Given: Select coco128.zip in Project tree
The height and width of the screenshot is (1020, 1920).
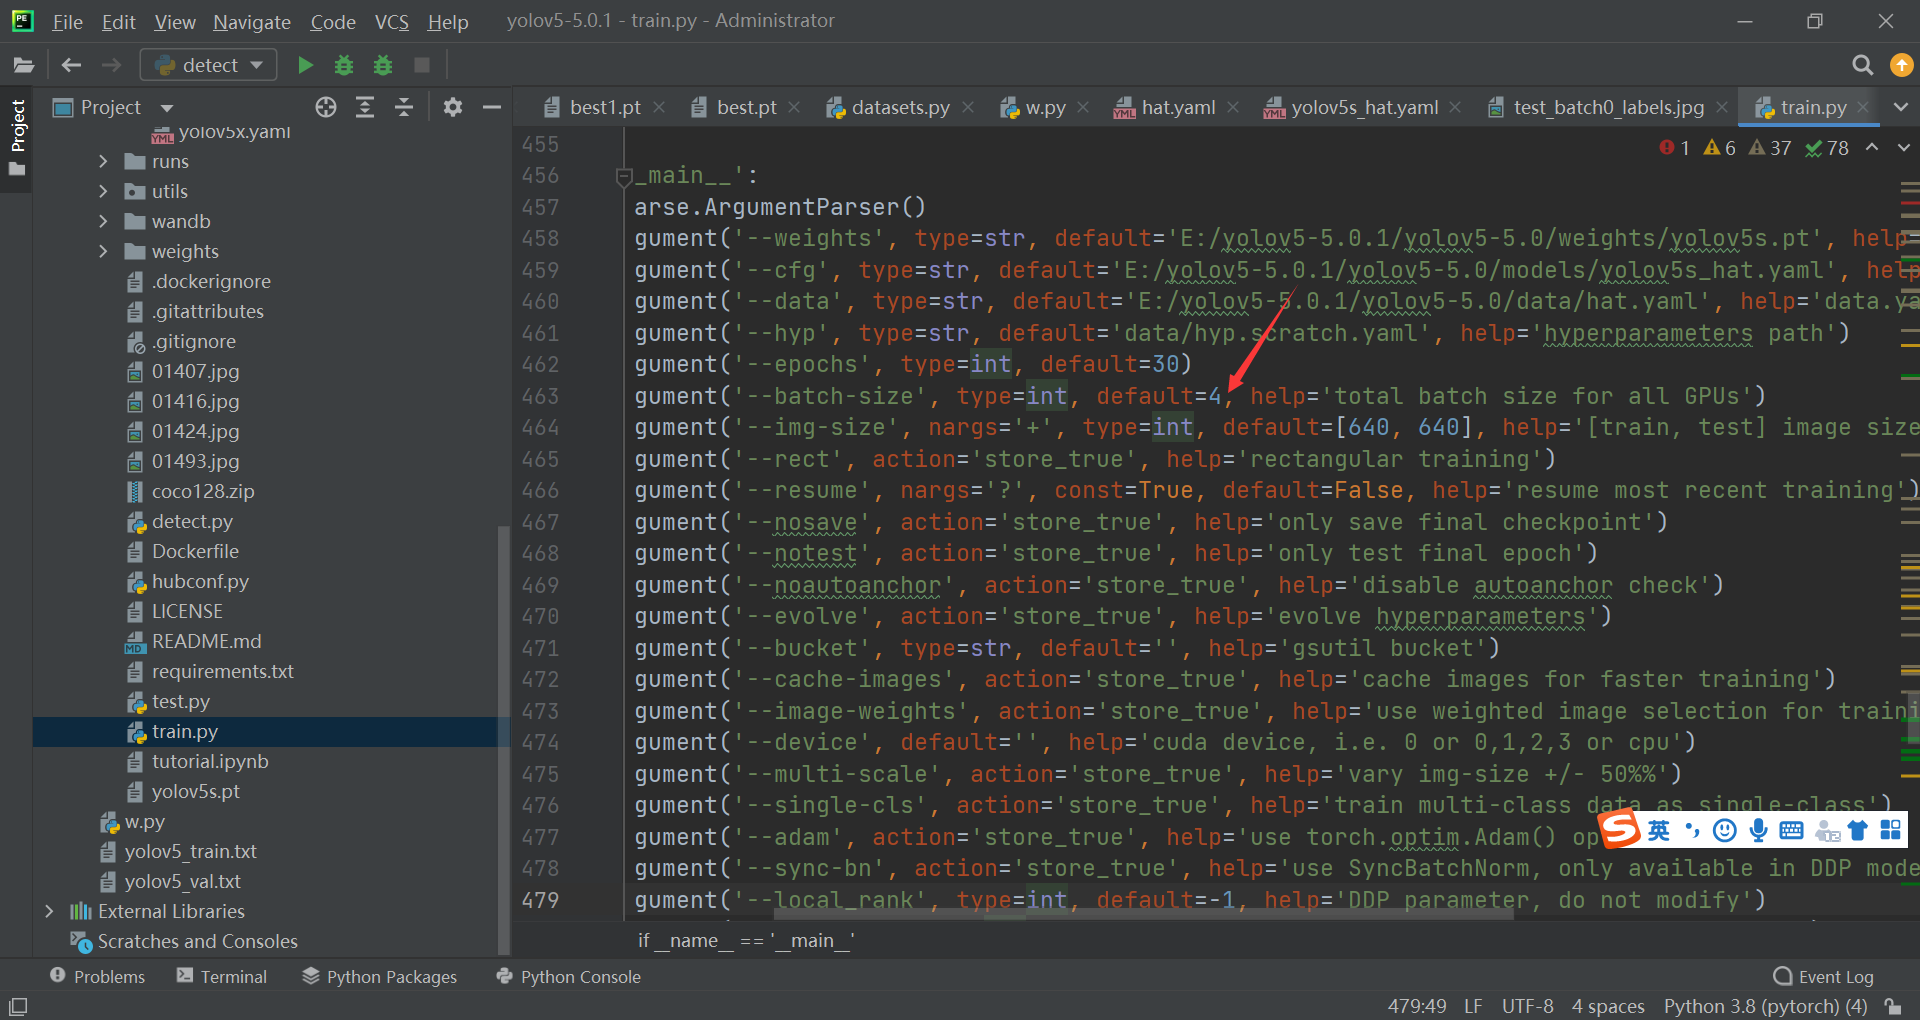Looking at the screenshot, I should 203,491.
